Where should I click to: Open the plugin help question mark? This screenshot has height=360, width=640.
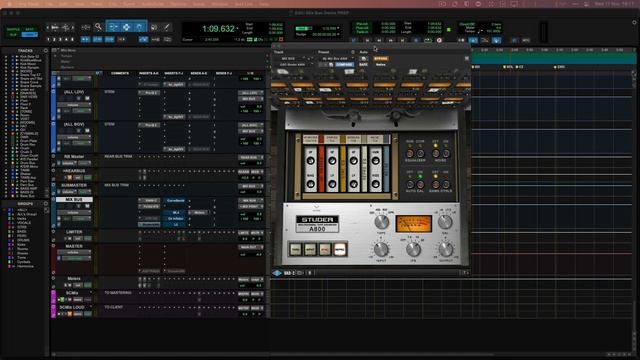click(x=464, y=273)
